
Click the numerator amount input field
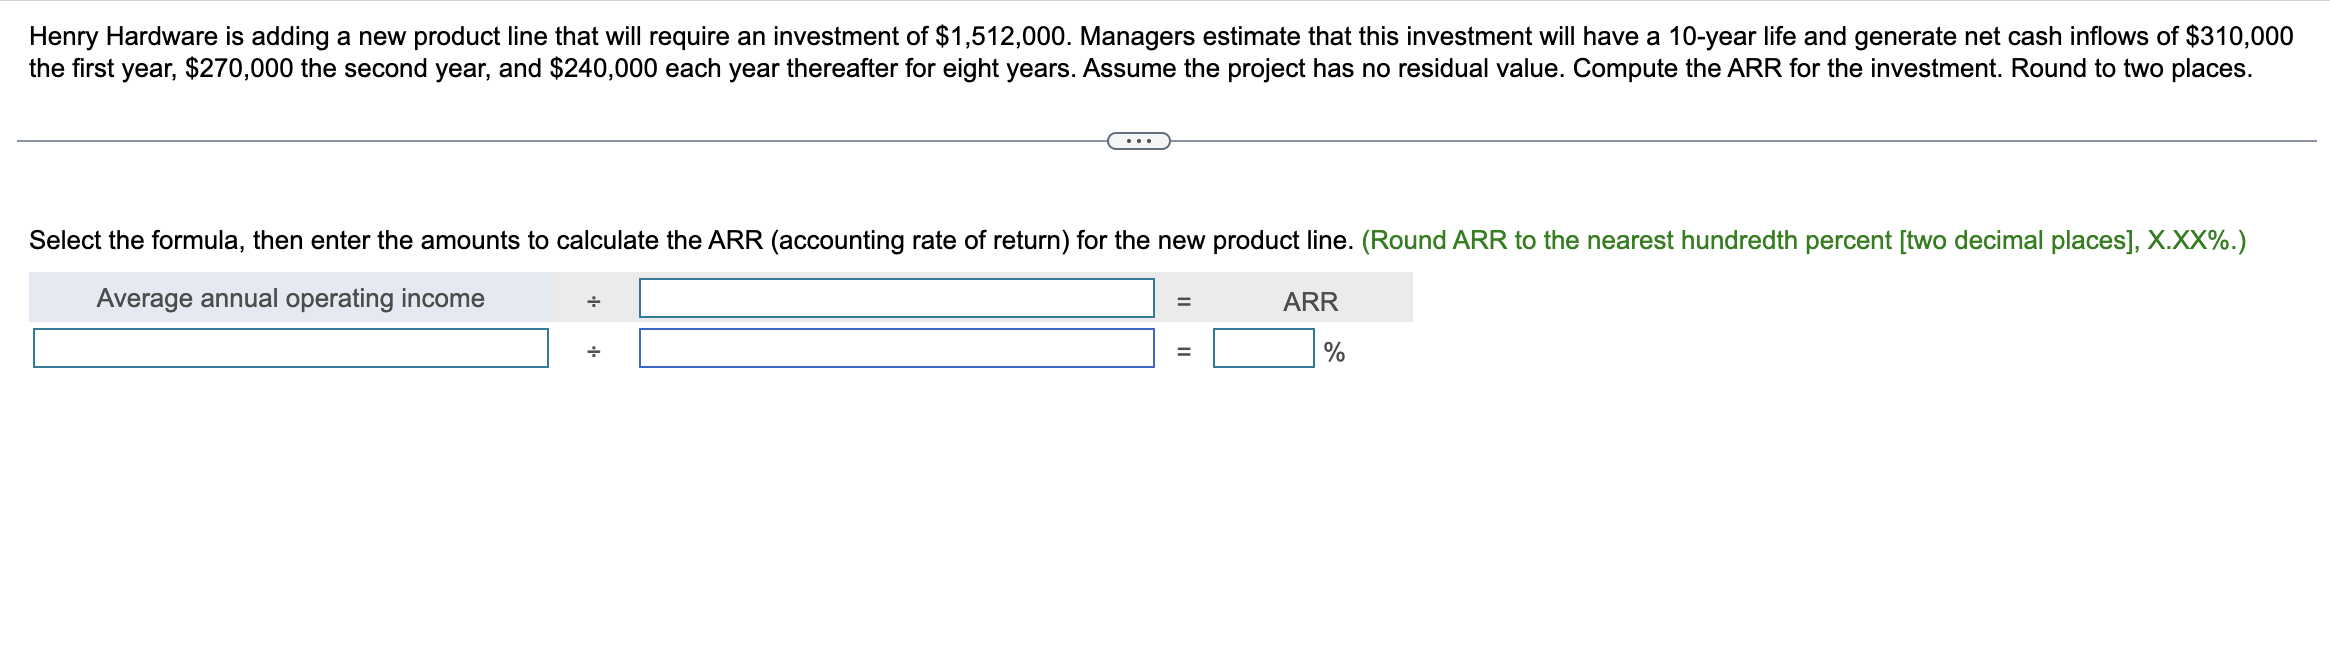(290, 348)
